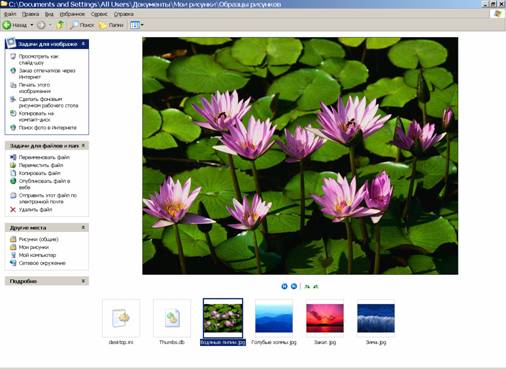Select the desktop.ini file thumbnail

[121, 318]
